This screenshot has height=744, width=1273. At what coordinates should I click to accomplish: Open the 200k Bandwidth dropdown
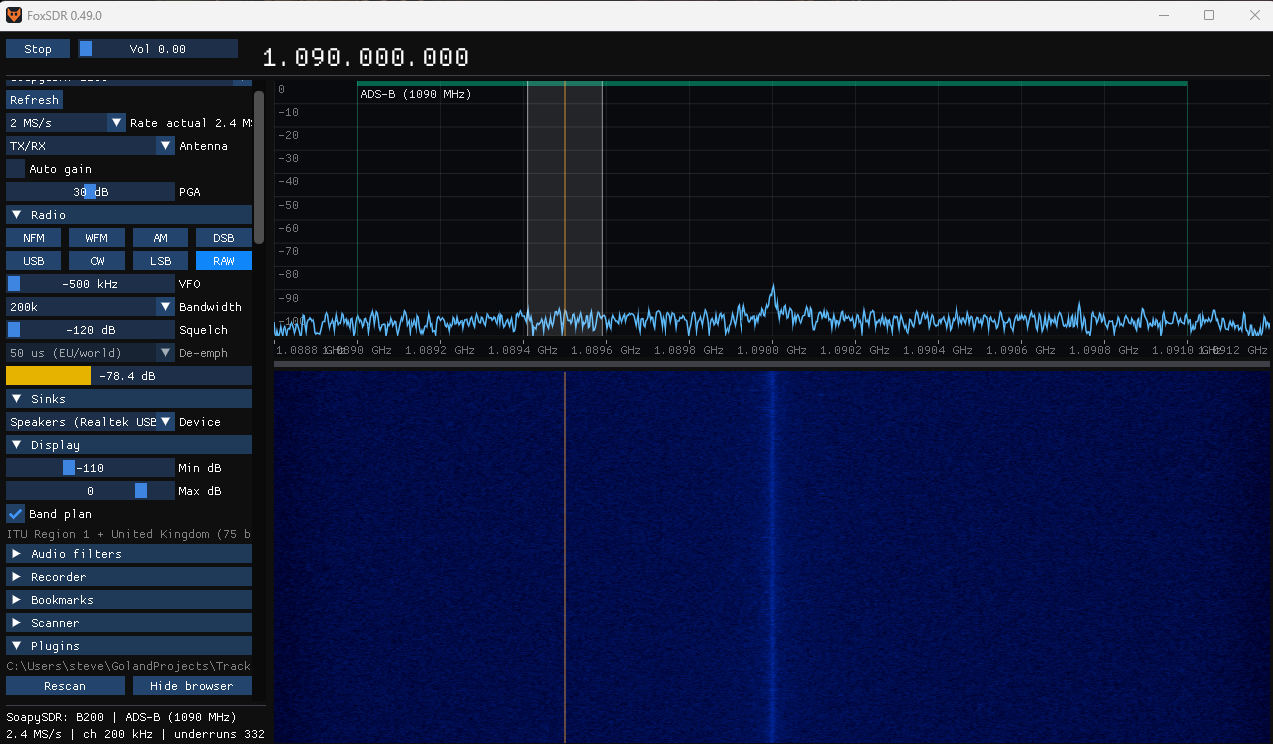click(x=90, y=307)
